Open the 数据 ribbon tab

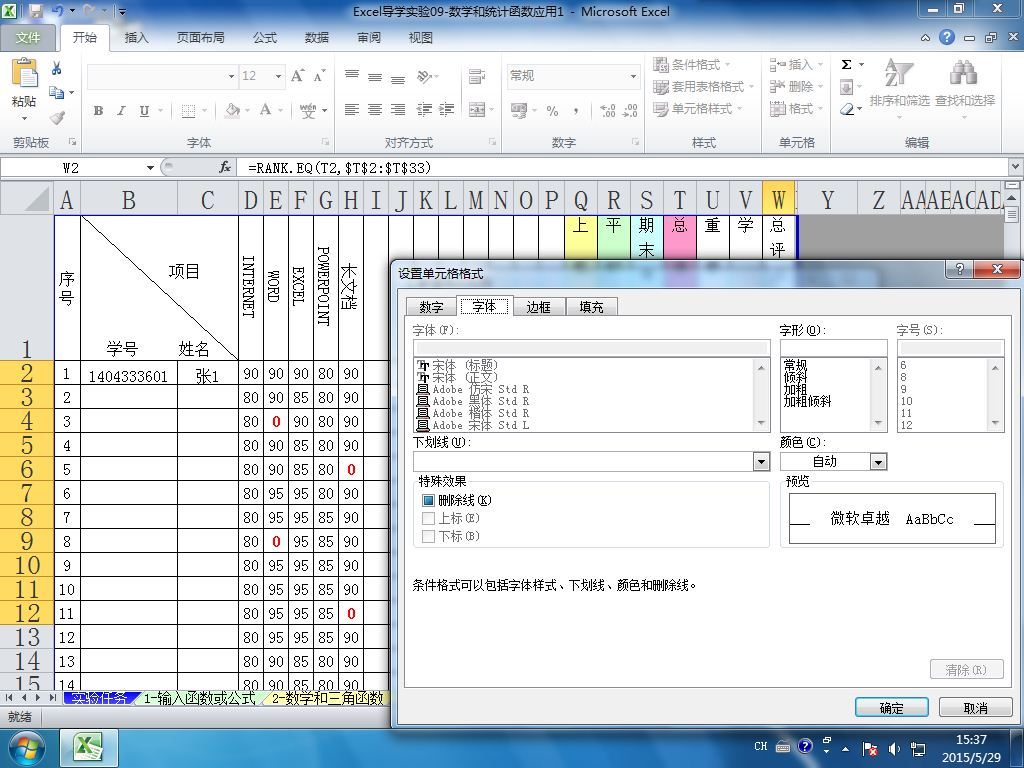point(316,38)
